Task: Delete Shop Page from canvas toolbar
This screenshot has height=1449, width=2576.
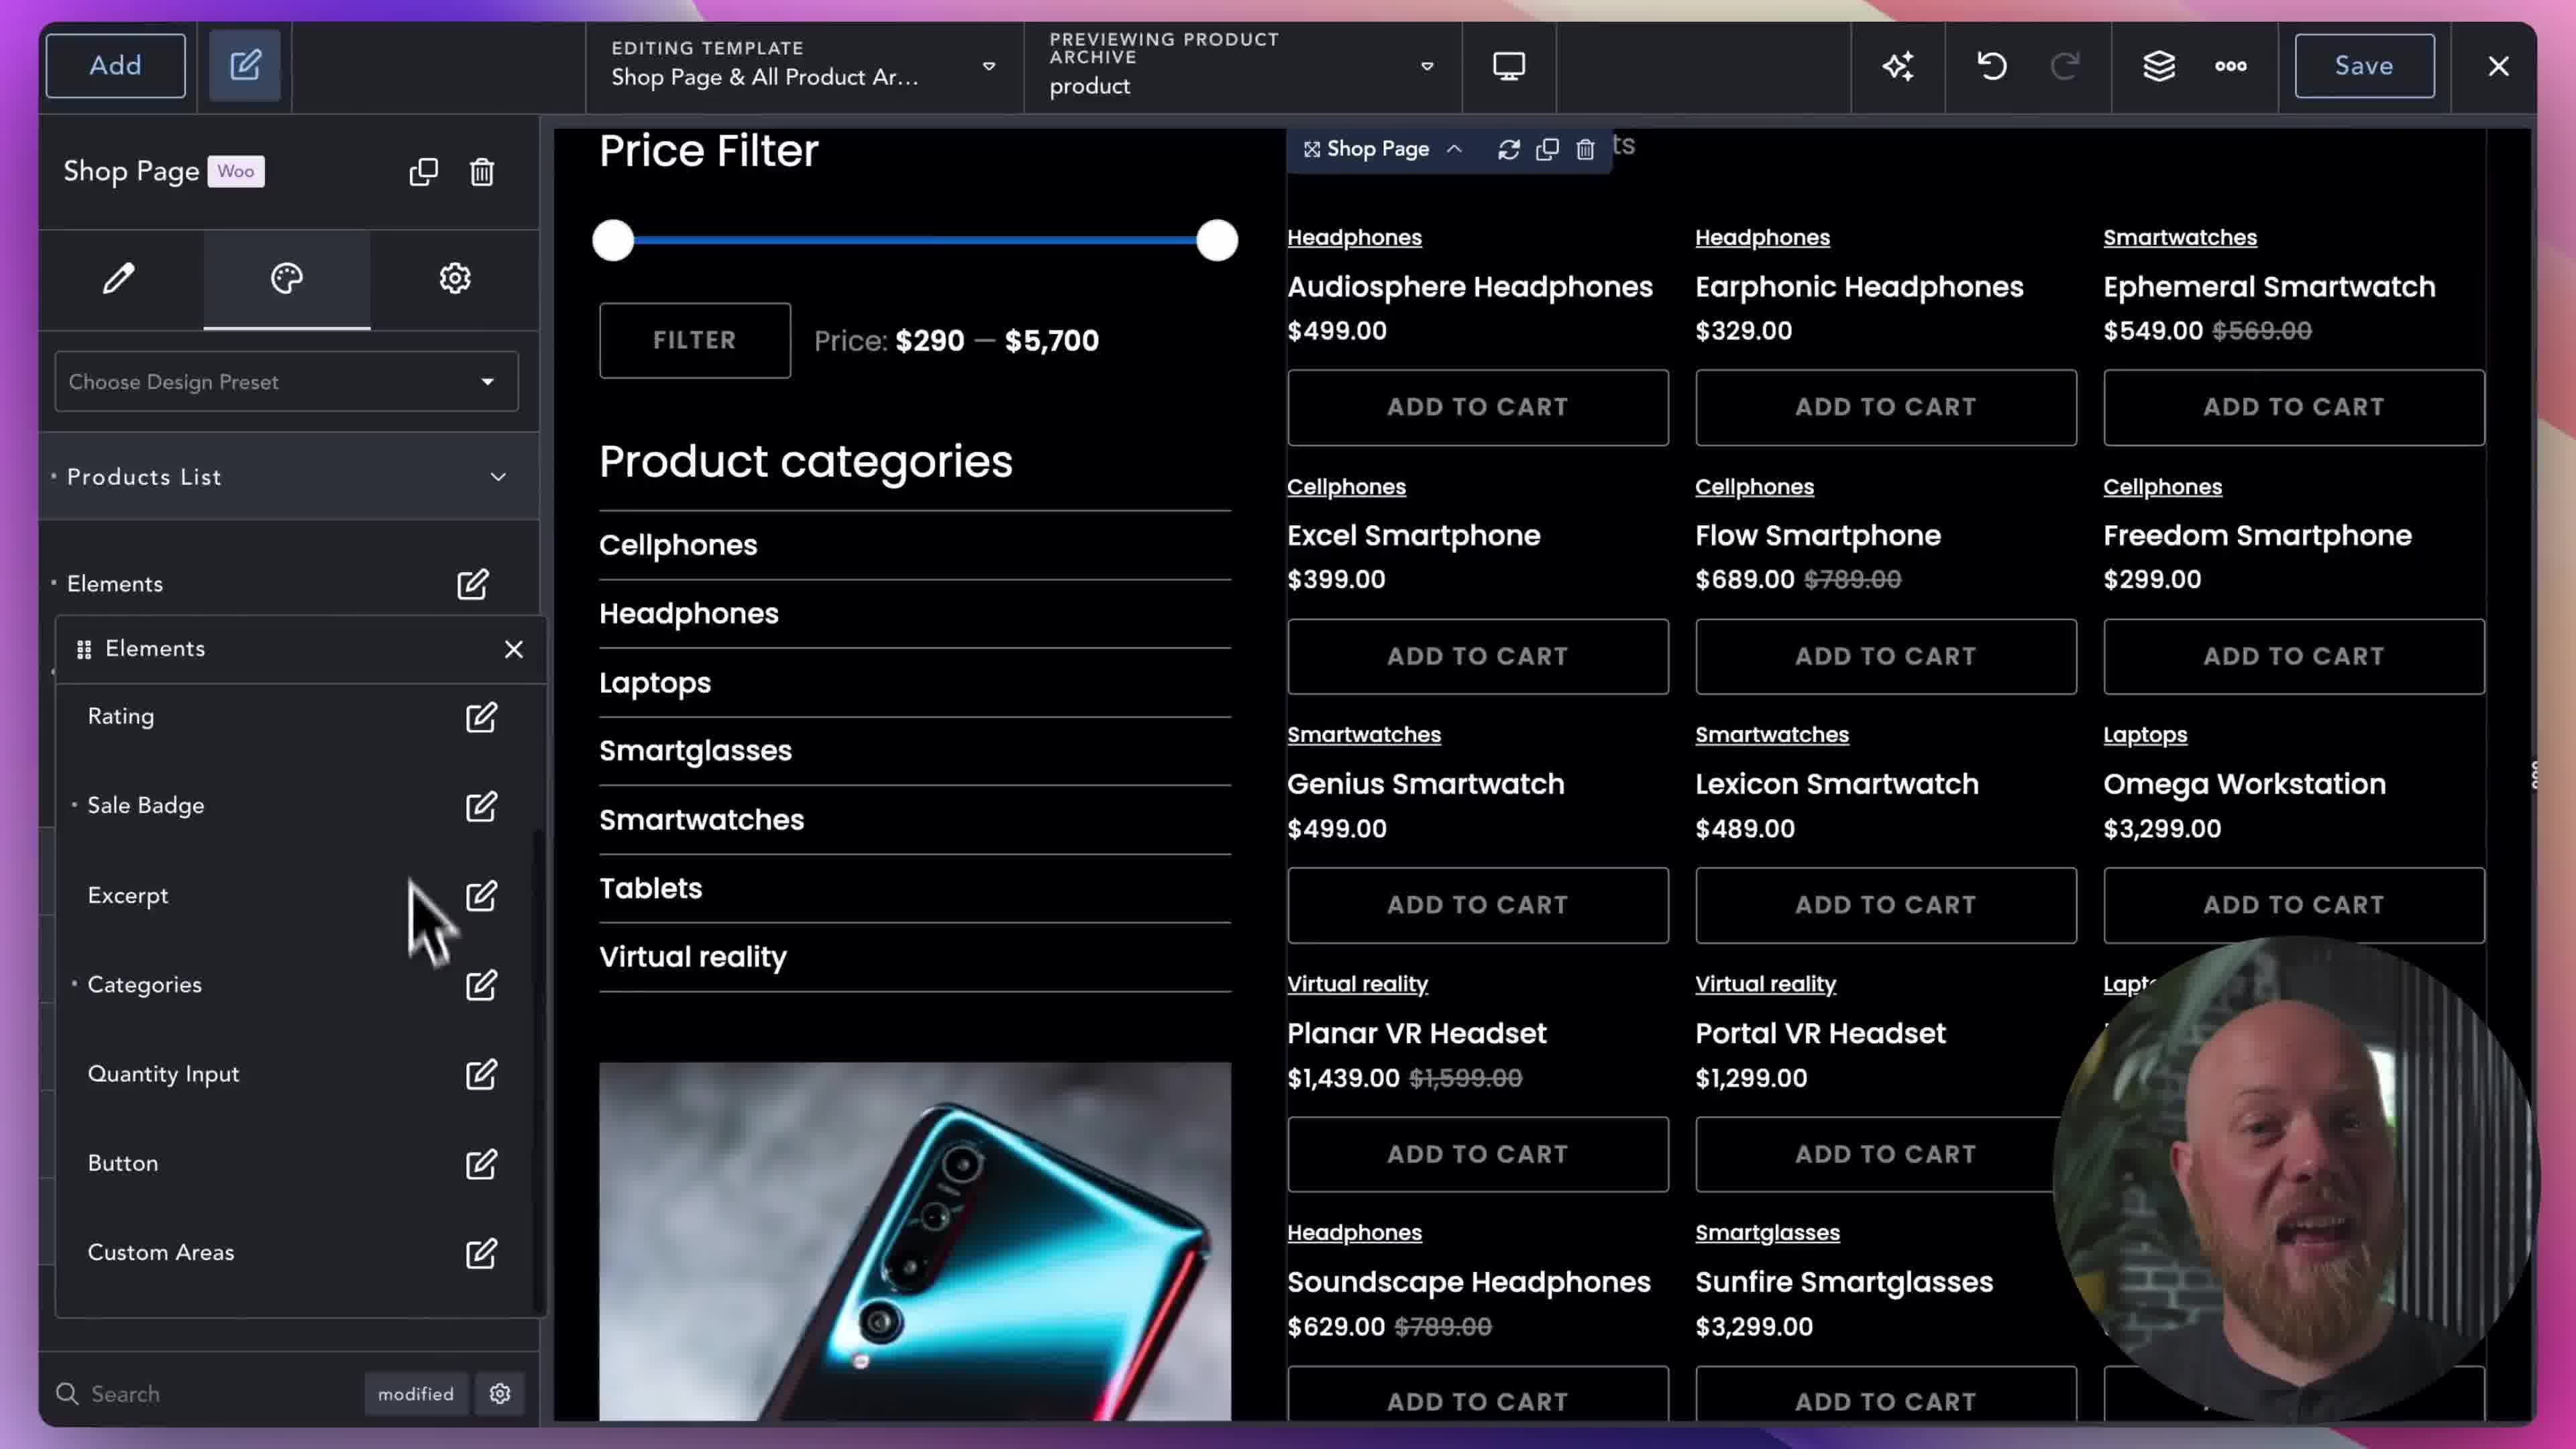Action: coord(1585,149)
